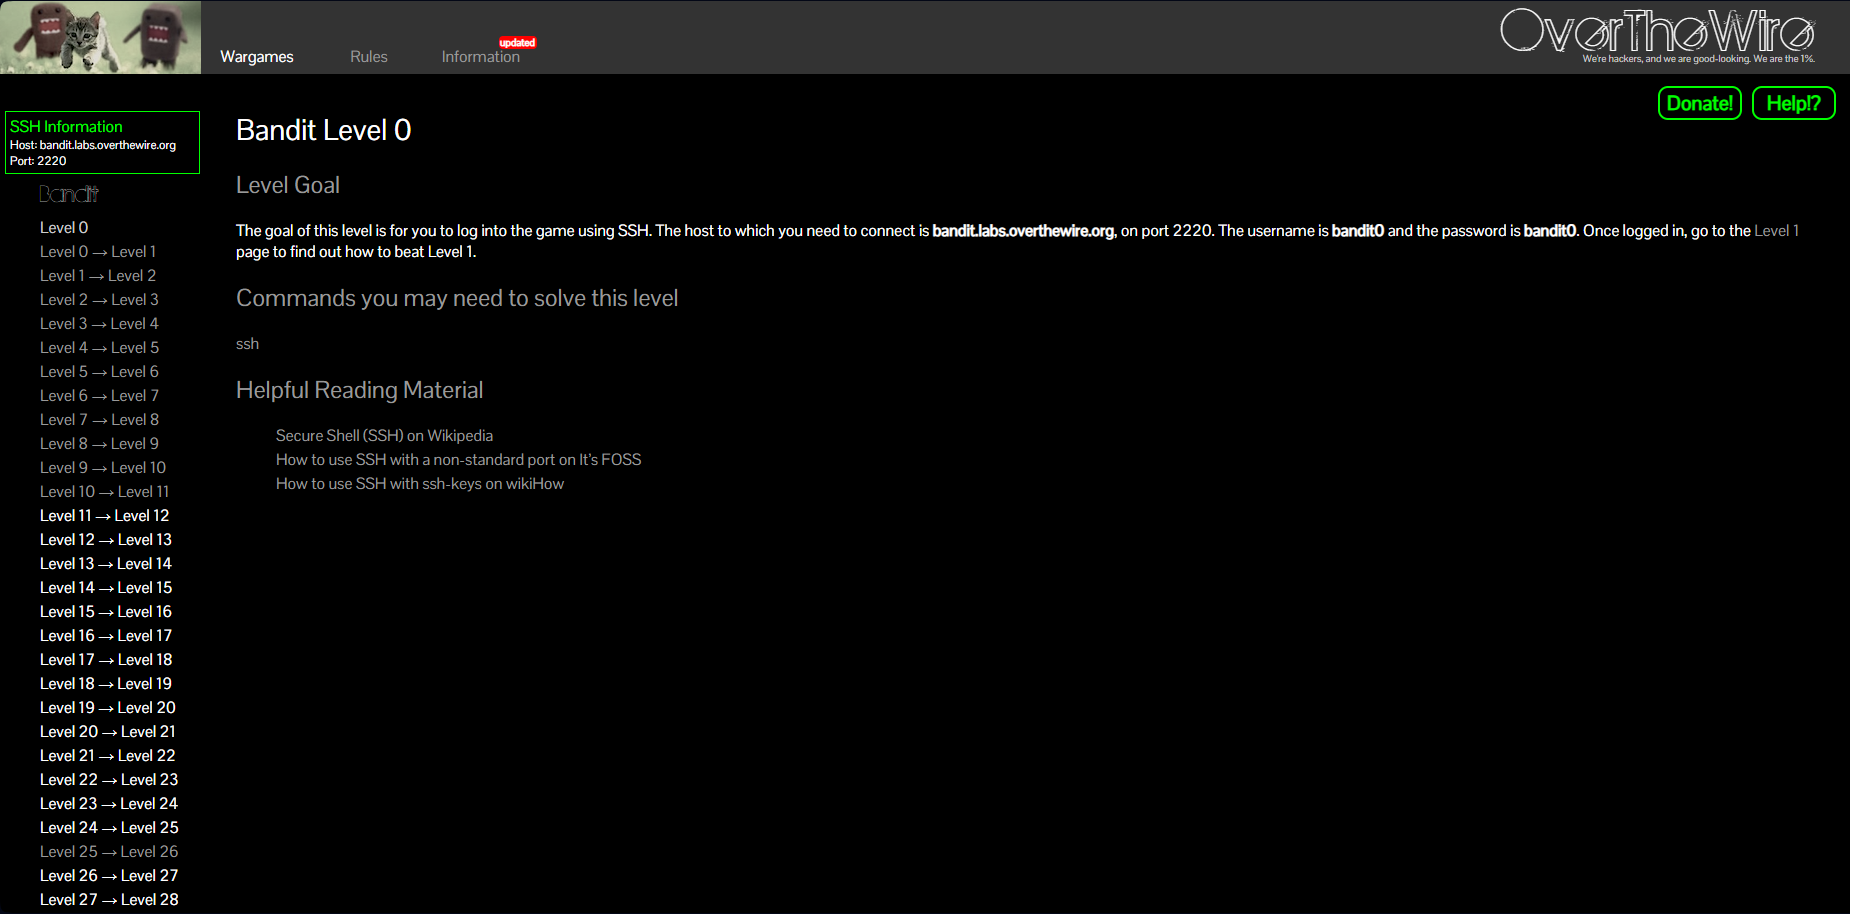Screen dimensions: 1850x914
Task: Go to Level 16 → Level 17
Action: [106, 636]
